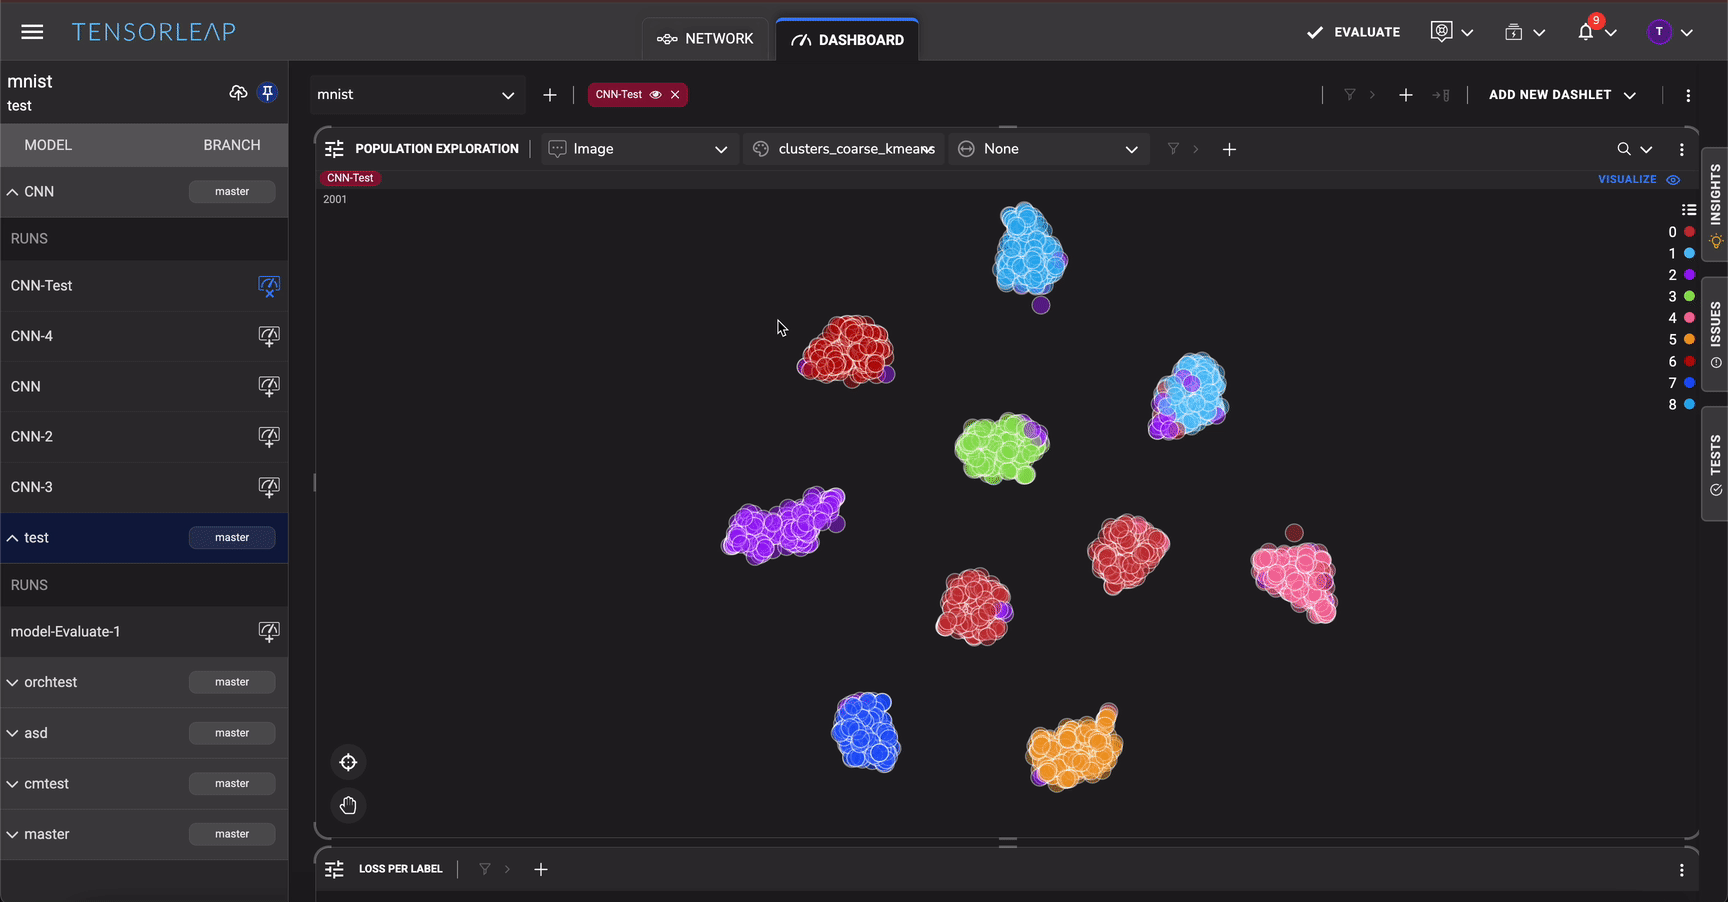Image resolution: width=1728 pixels, height=902 pixels.
Task: Toggle the CNN-Test run display icon
Action: 269,286
